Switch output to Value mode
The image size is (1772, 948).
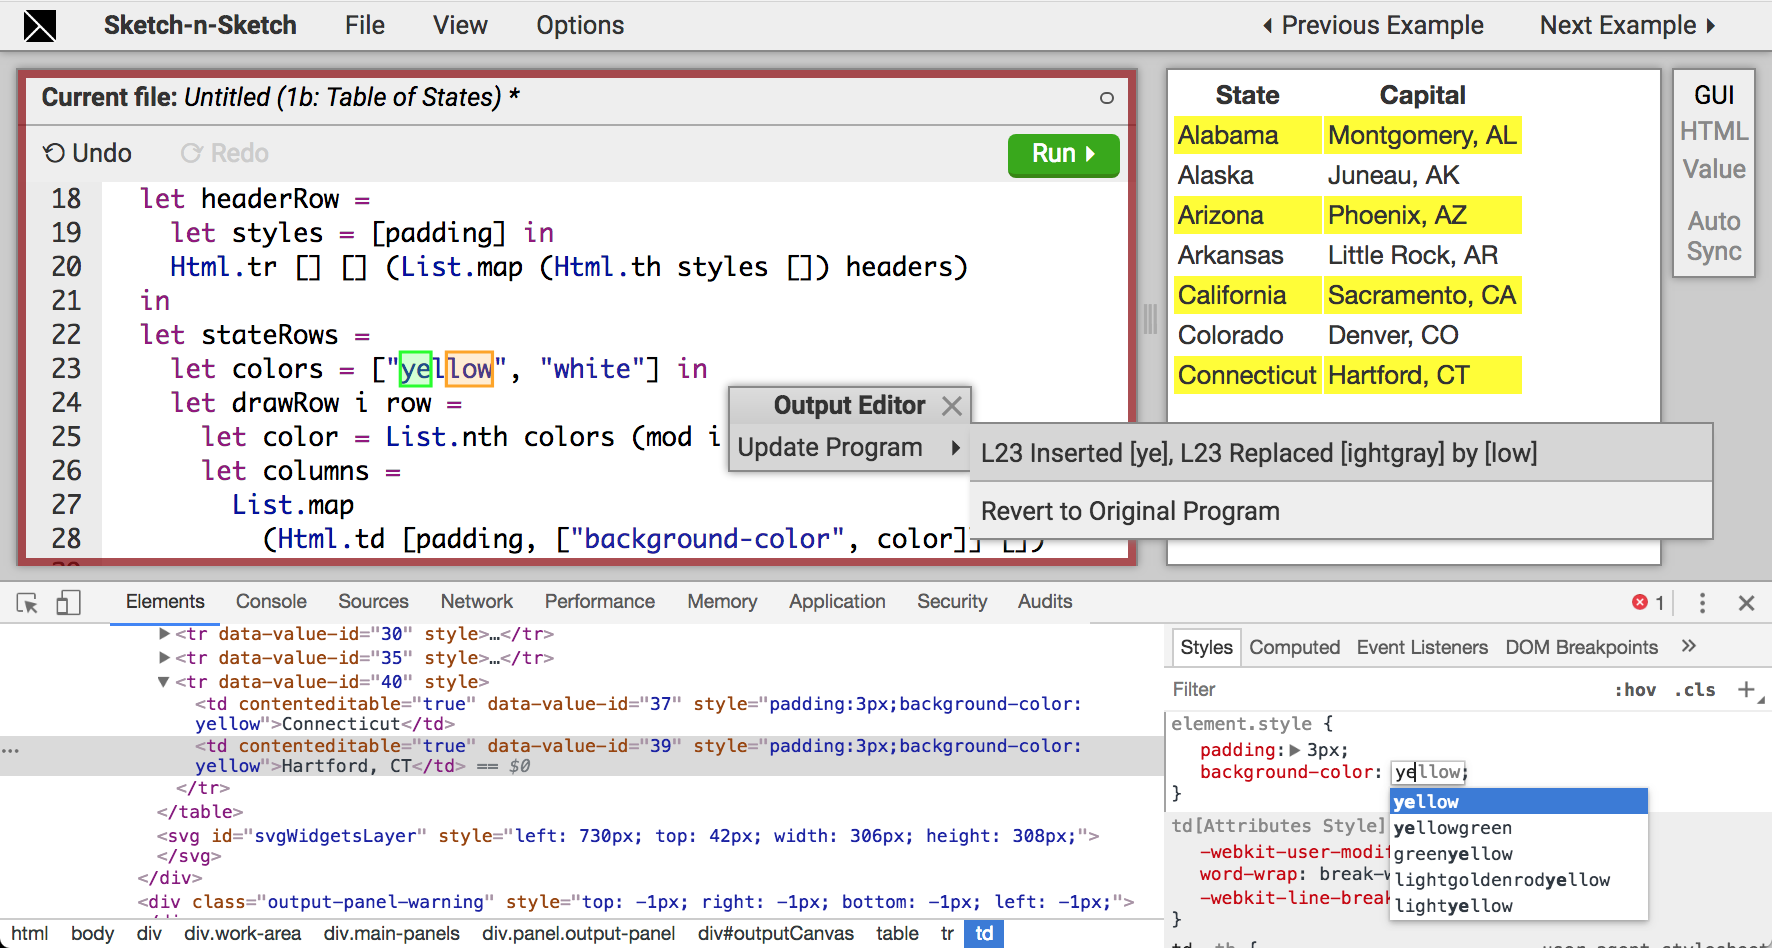pos(1714,169)
